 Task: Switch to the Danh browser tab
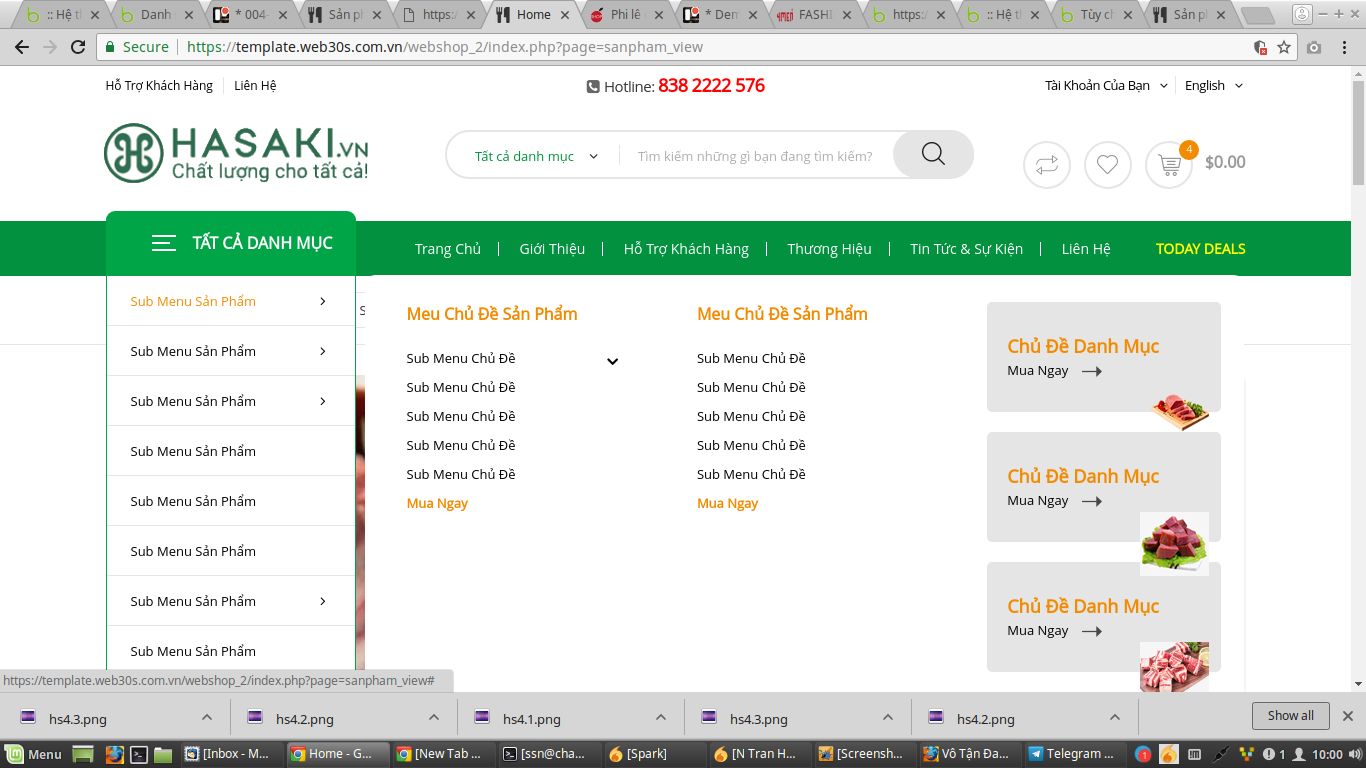pyautogui.click(x=155, y=15)
